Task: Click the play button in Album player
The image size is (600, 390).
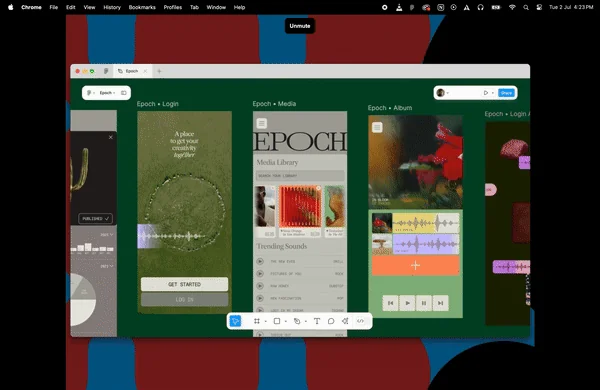Action: (x=407, y=303)
